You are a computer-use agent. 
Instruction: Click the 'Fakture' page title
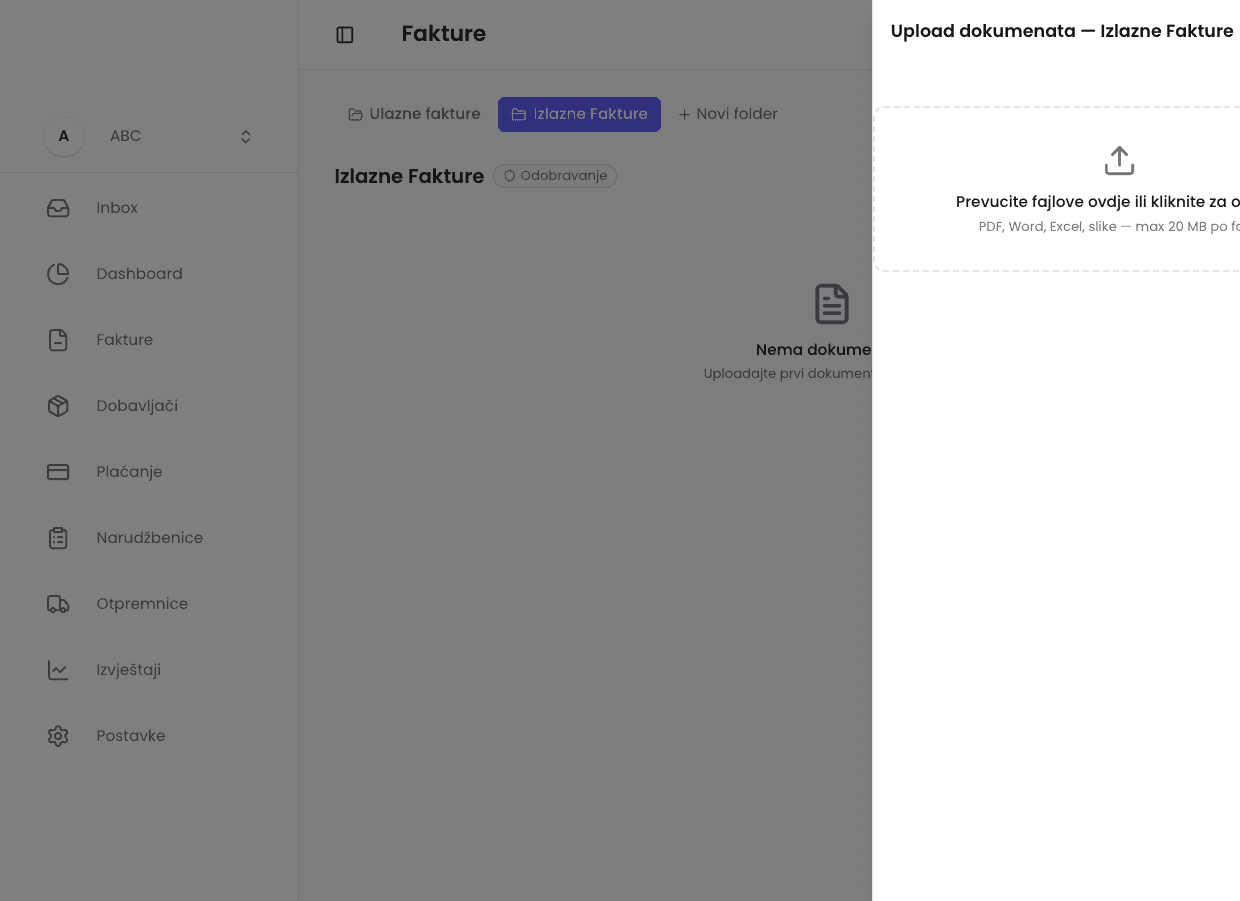pyautogui.click(x=444, y=34)
